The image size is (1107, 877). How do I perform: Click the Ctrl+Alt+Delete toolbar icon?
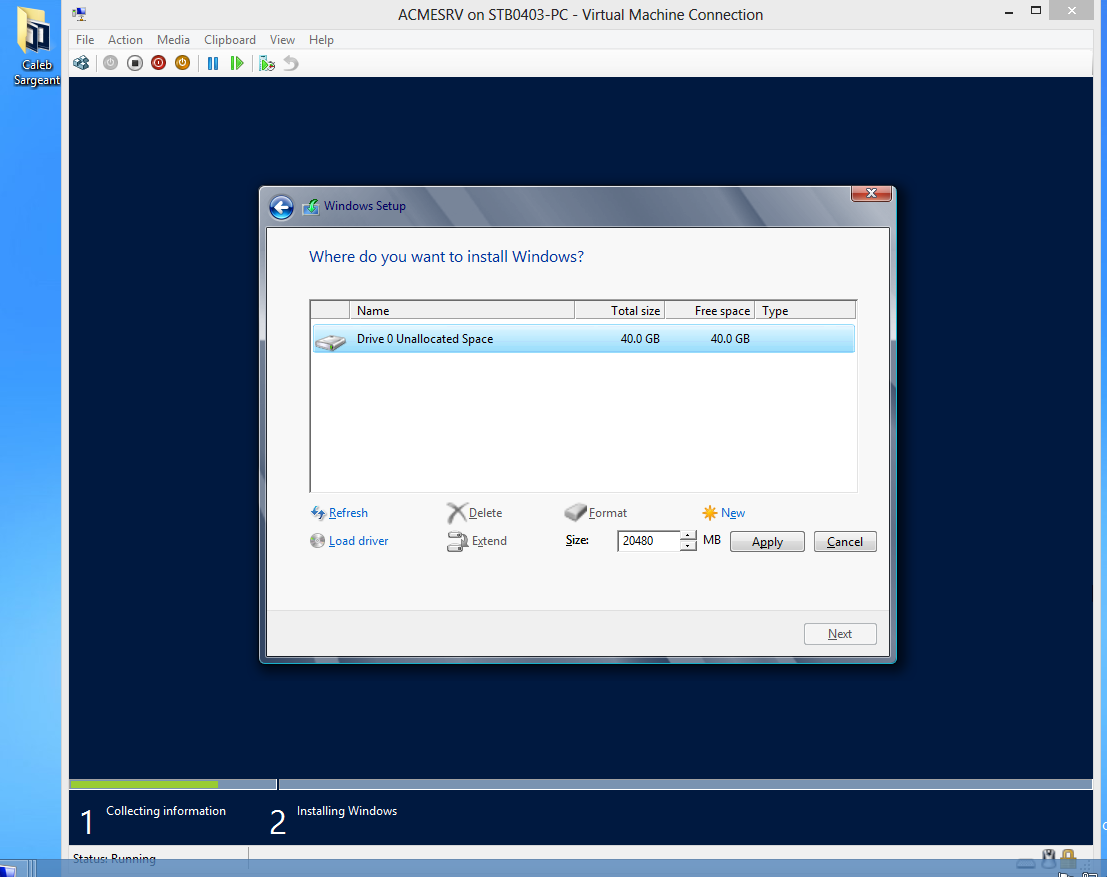(x=81, y=63)
